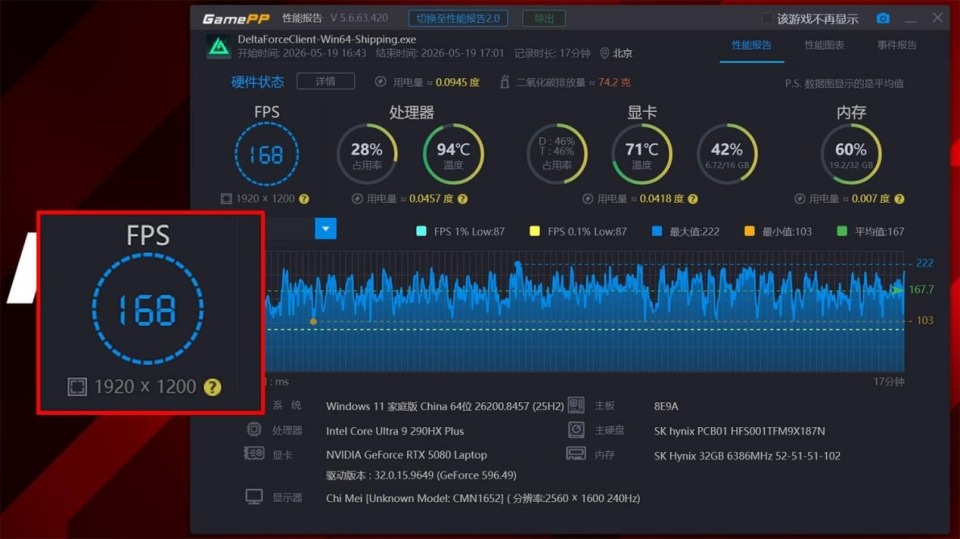Click DeltaForceClient-Win64-Shipping.exe title

point(327,39)
